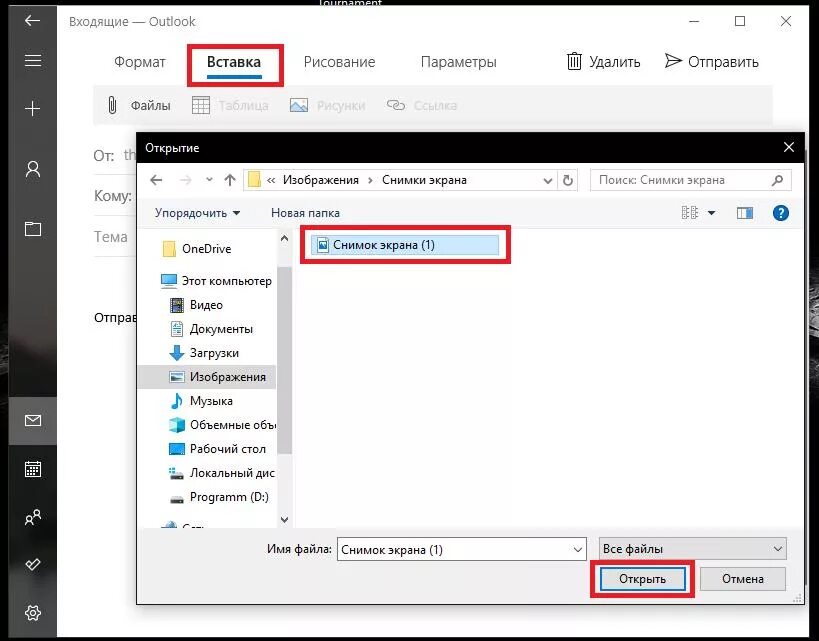Click Изображения in the address path
This screenshot has height=641, width=819.
click(x=320, y=180)
